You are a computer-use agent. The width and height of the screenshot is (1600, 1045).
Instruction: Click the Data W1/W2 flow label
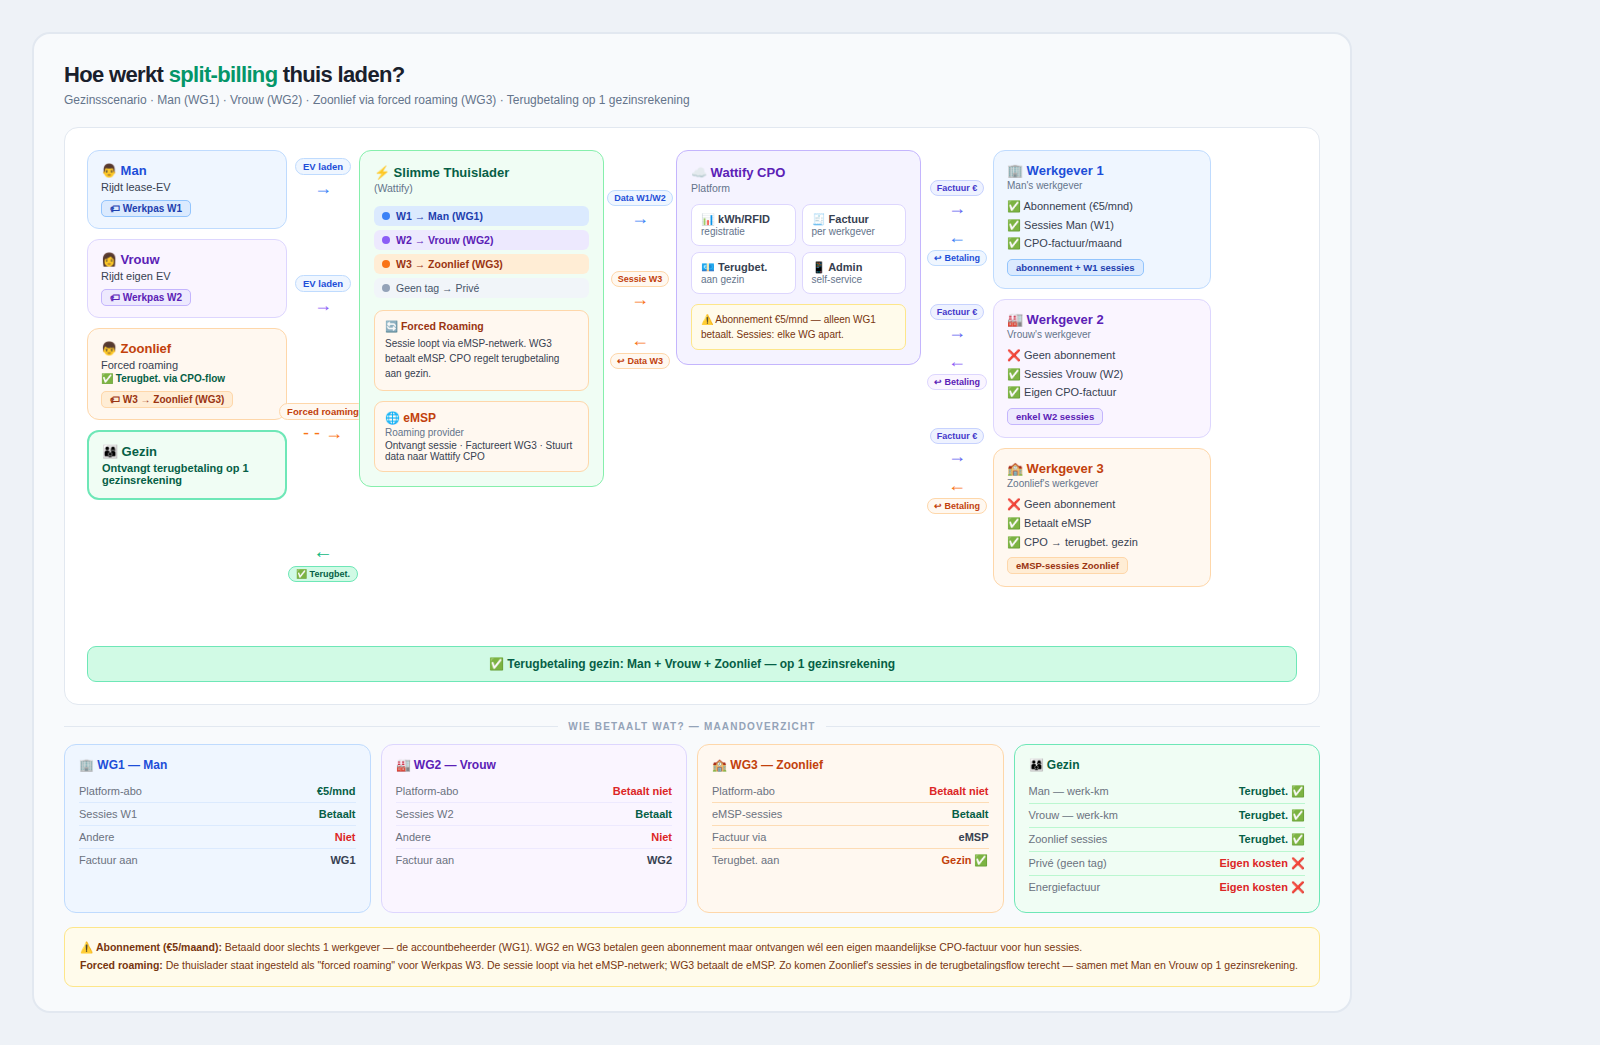[x=640, y=198]
